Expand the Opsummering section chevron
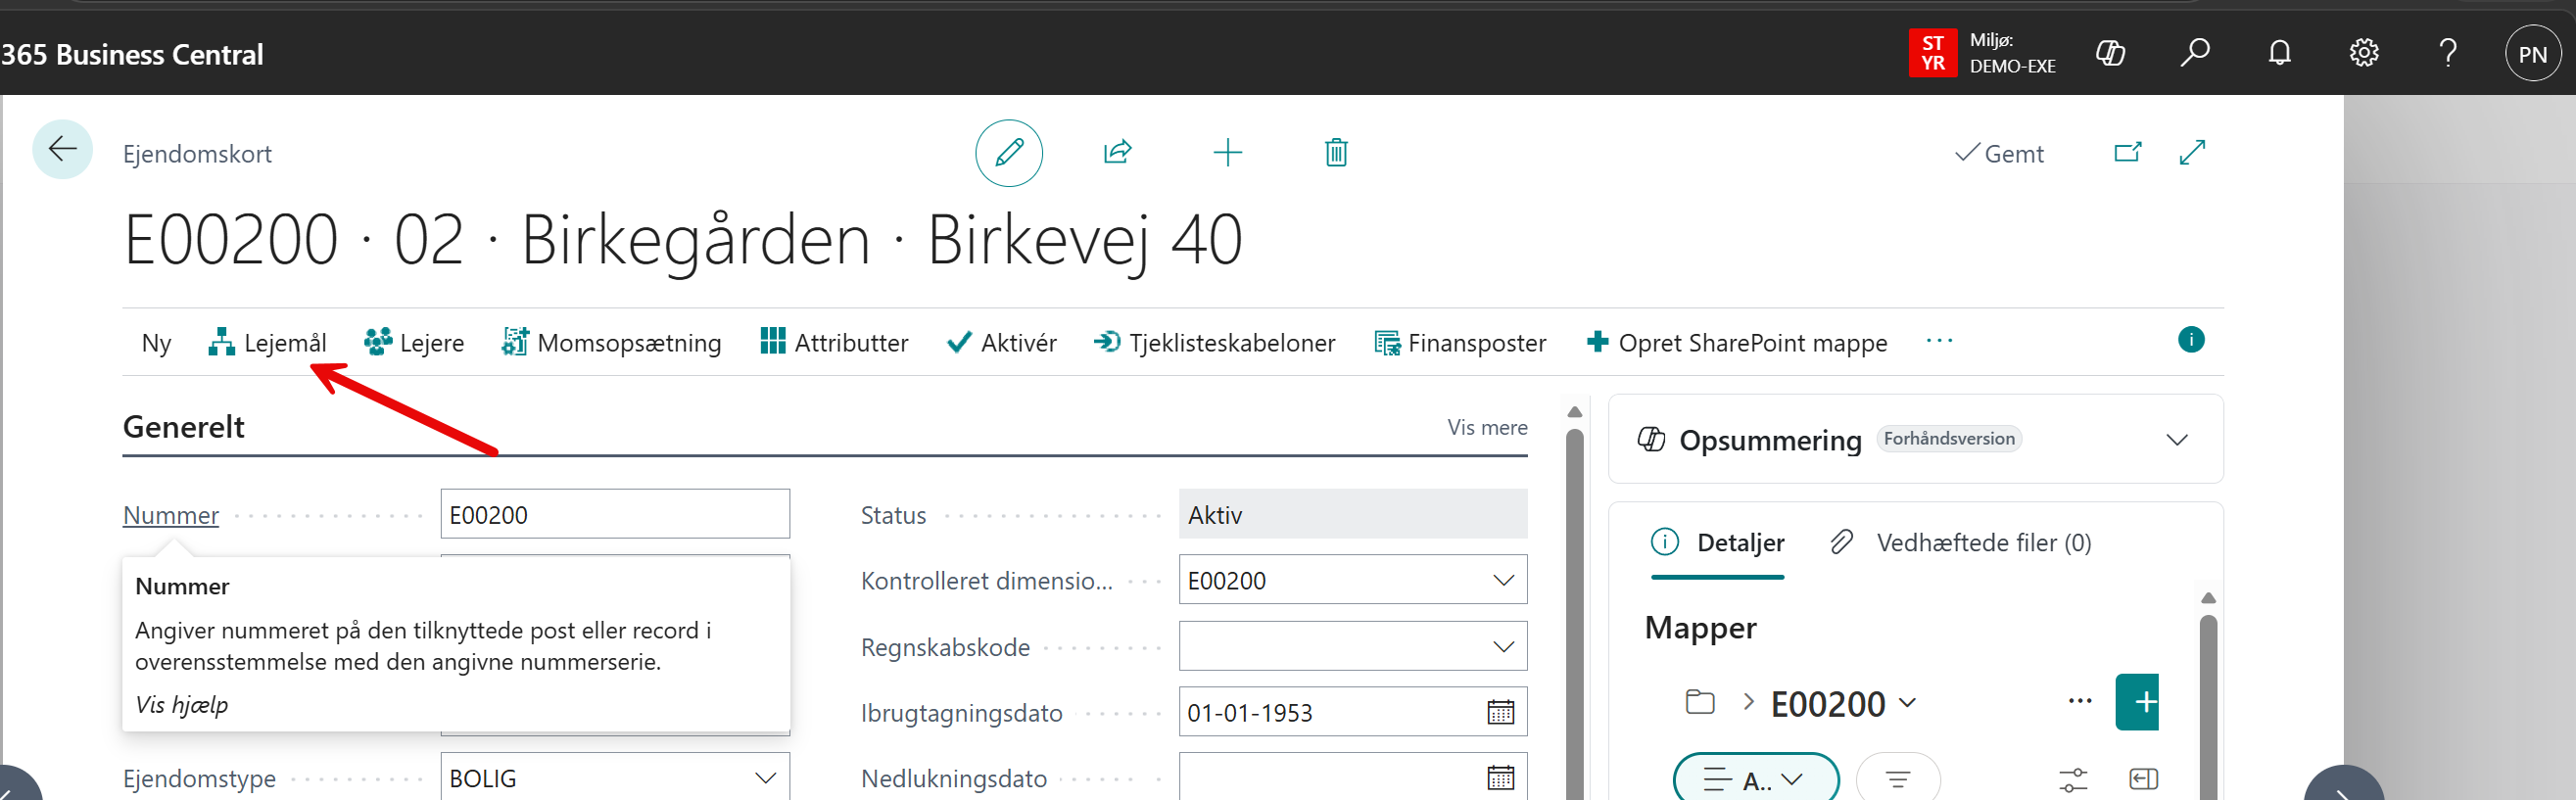 point(2176,440)
